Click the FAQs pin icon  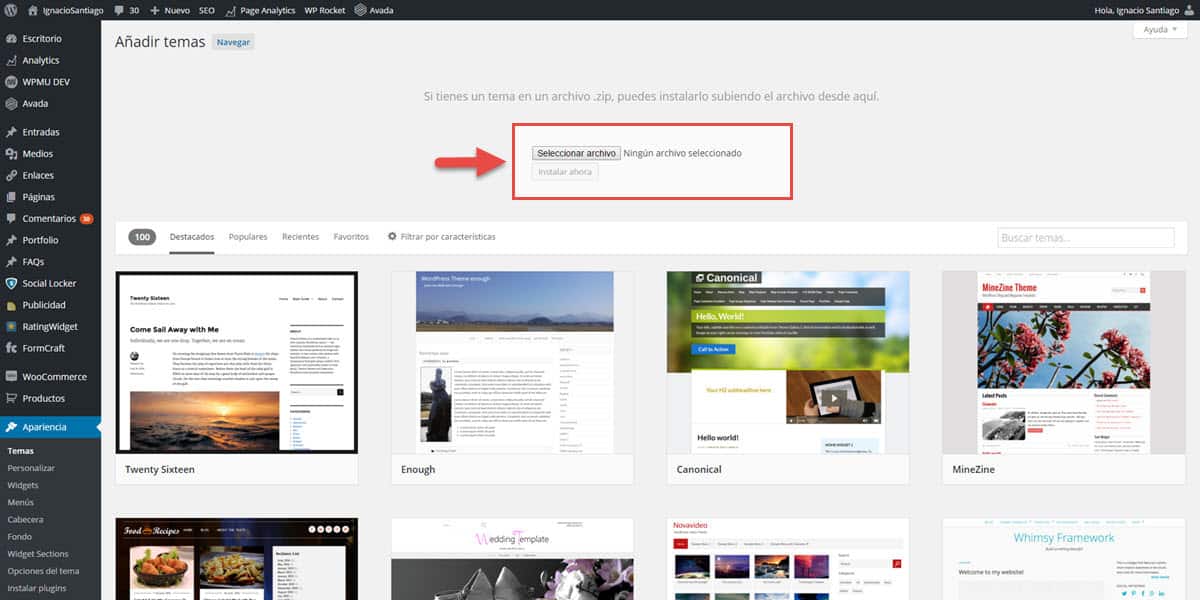[11, 262]
